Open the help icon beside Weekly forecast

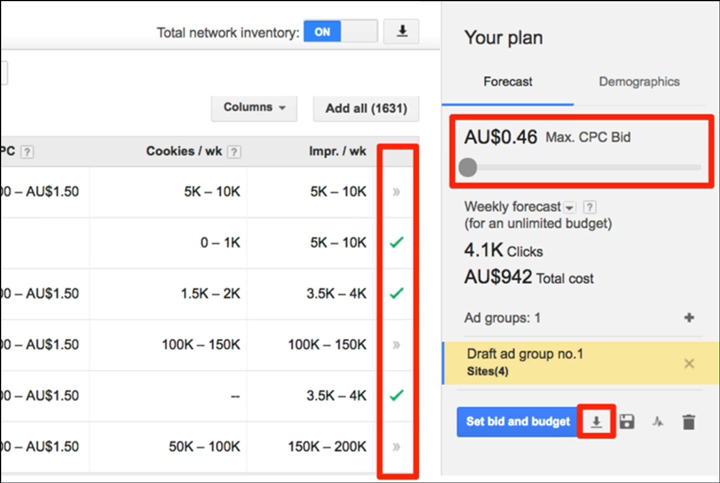(590, 207)
